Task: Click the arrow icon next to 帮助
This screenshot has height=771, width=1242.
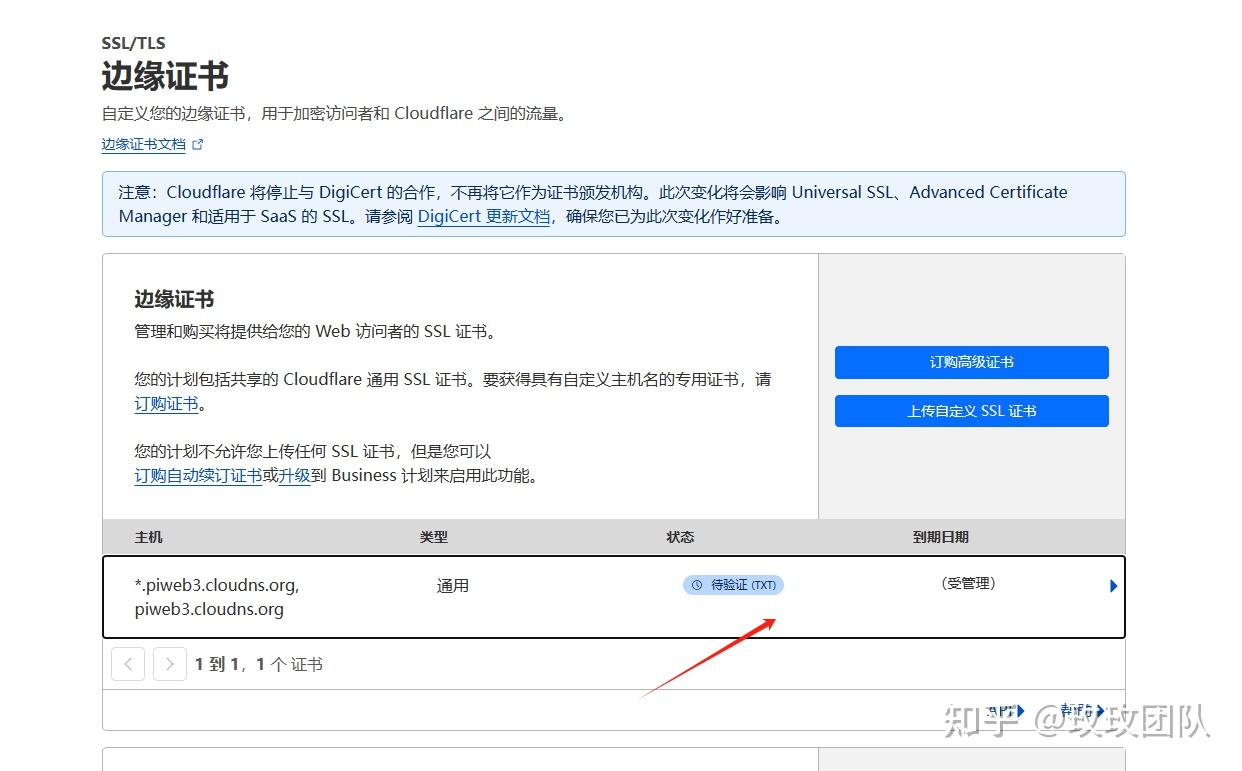Action: pyautogui.click(x=1099, y=712)
